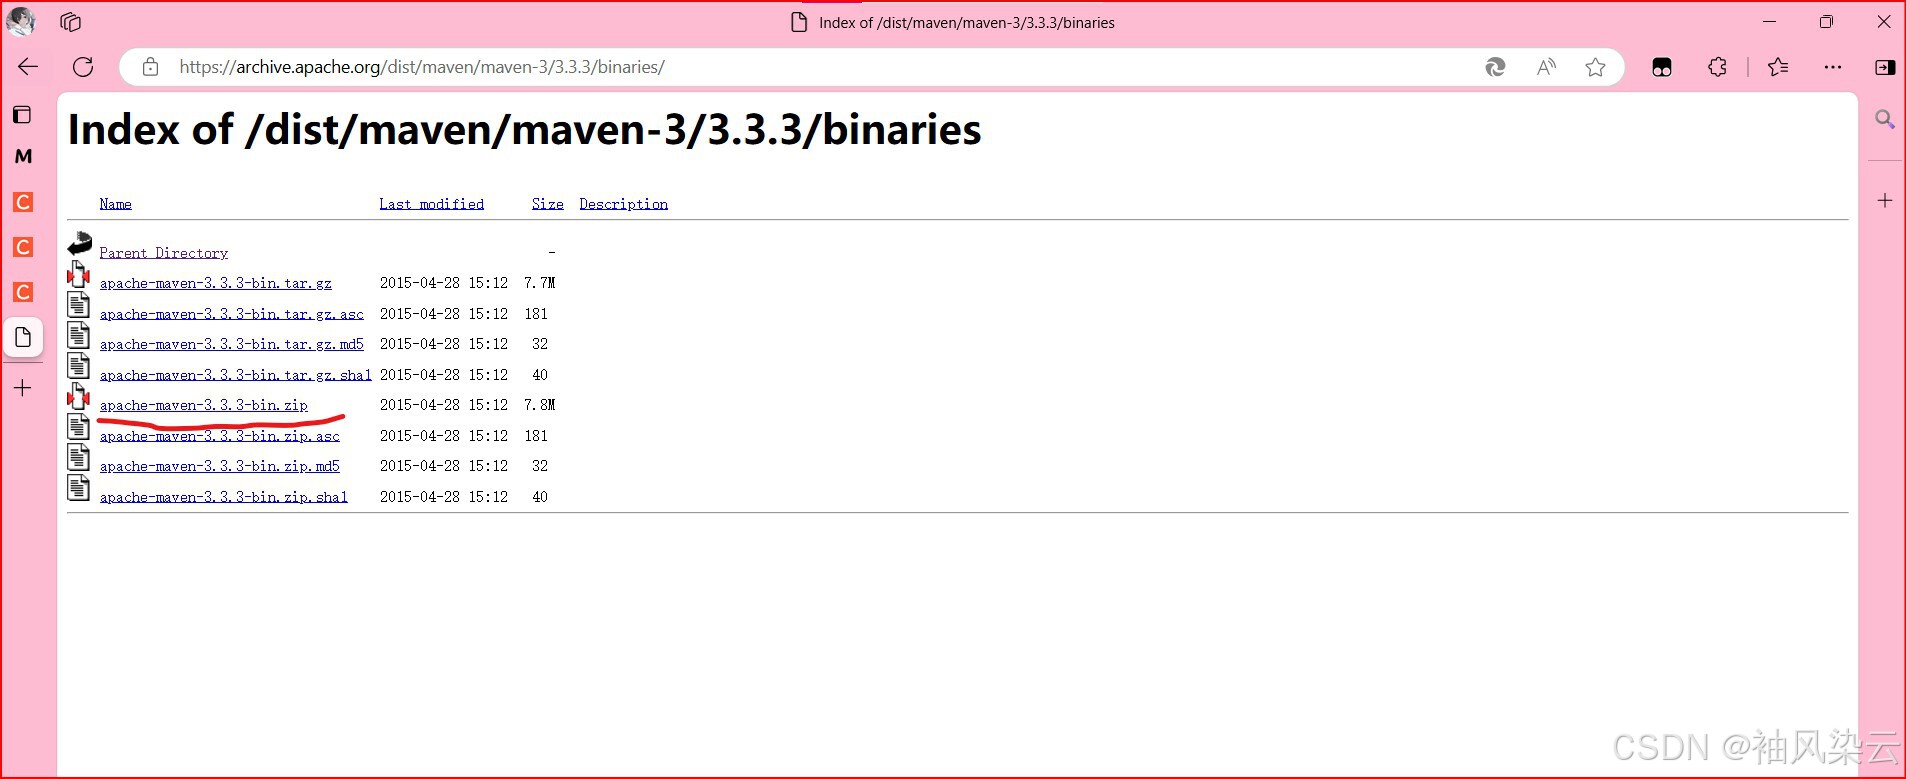Restore down the browser window
Viewport: 1906px width, 779px height.
(1826, 21)
